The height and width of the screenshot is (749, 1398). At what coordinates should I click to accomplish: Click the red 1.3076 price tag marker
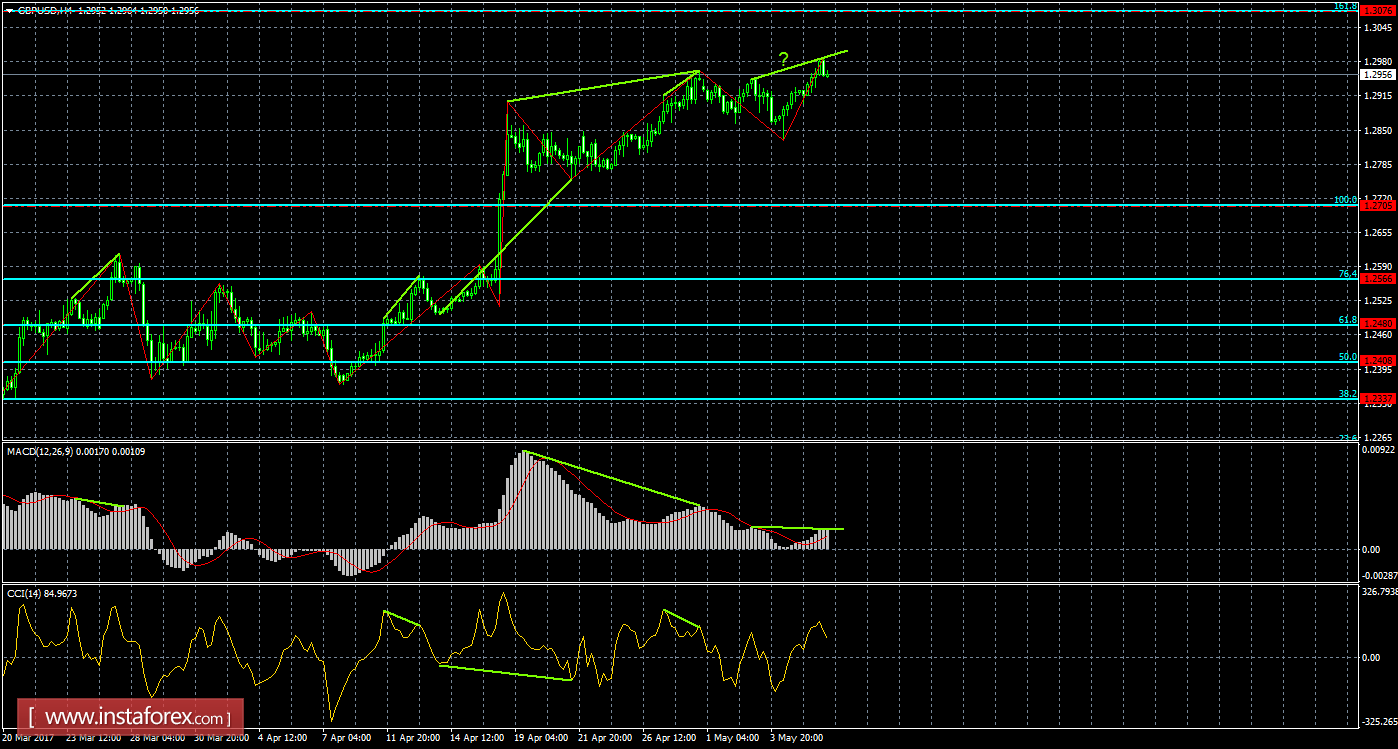pyautogui.click(x=1376, y=10)
